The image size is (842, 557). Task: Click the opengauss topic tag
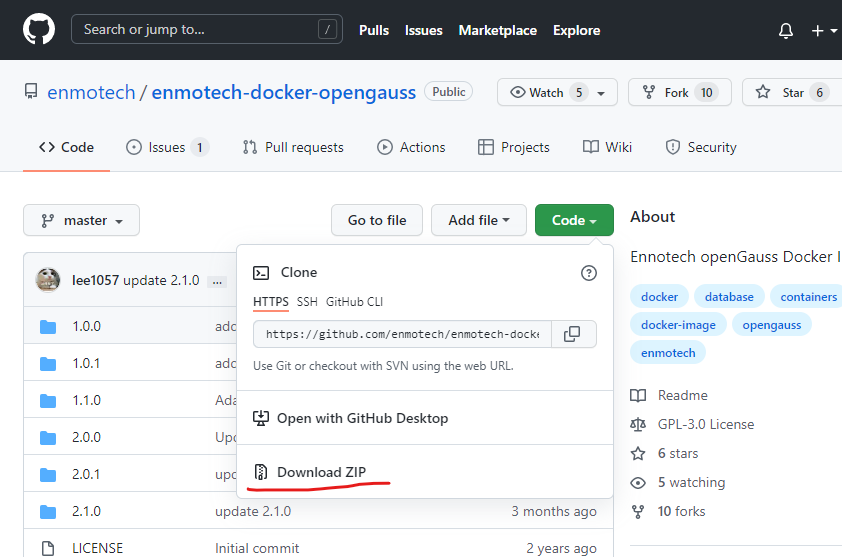[772, 325]
